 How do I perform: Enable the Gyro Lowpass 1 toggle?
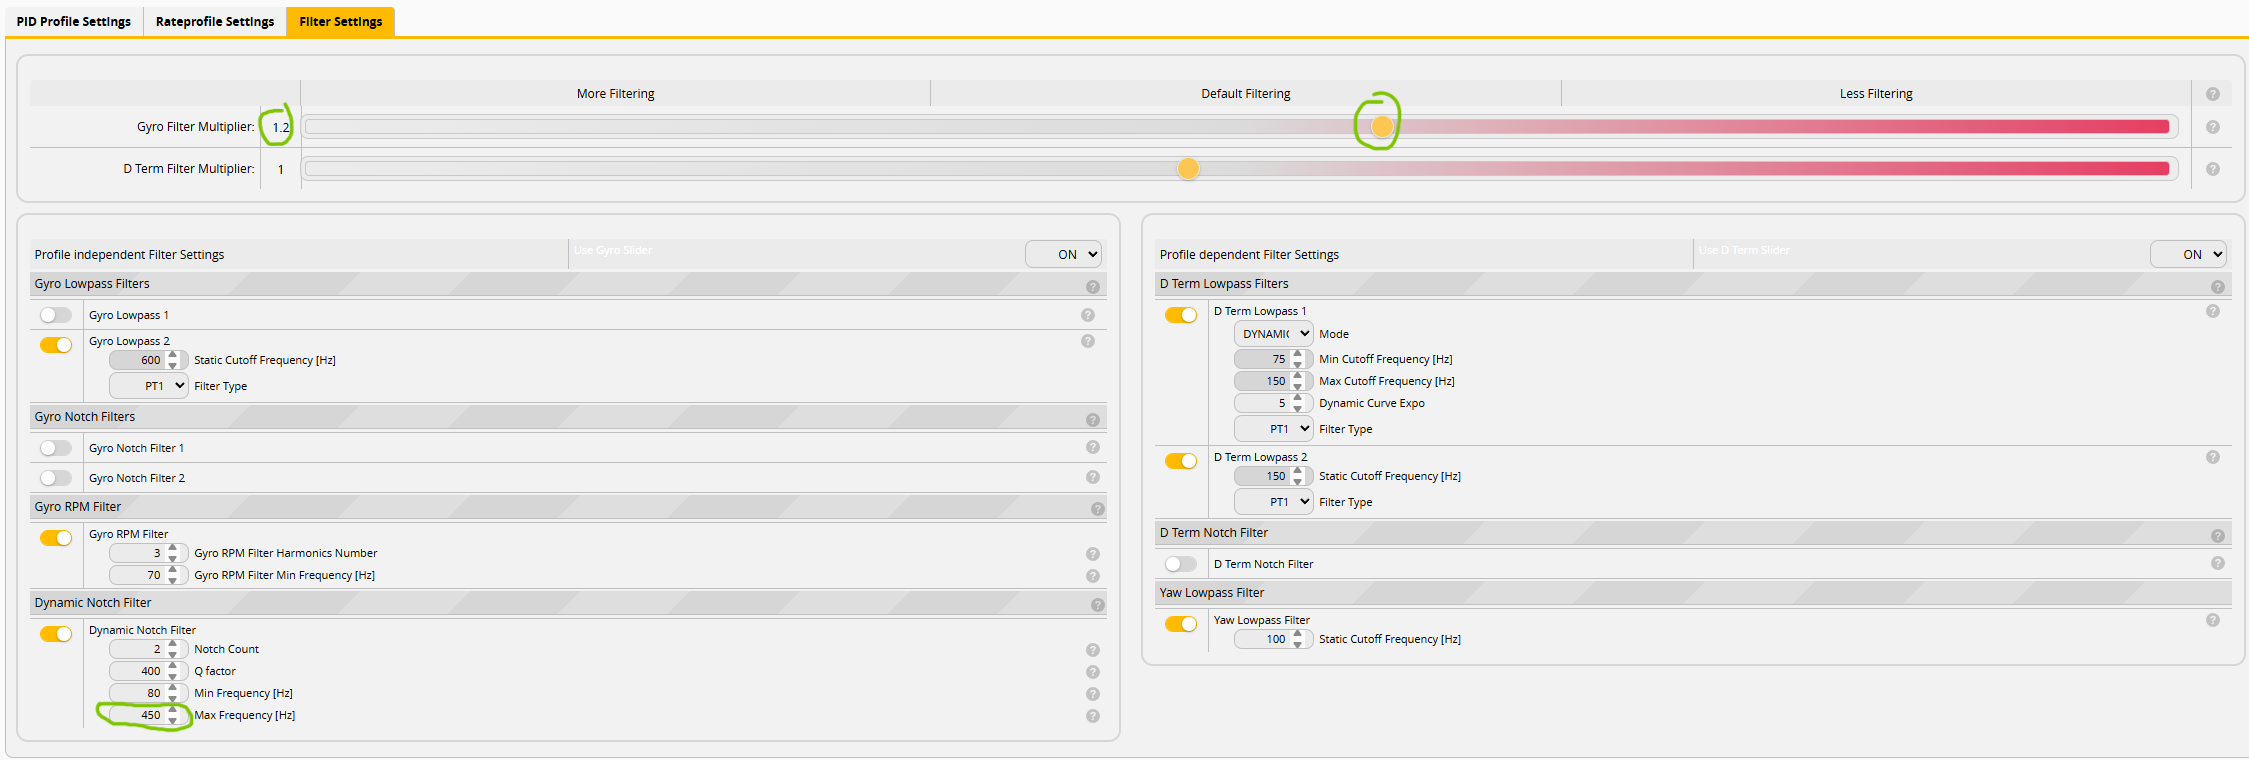coord(56,315)
